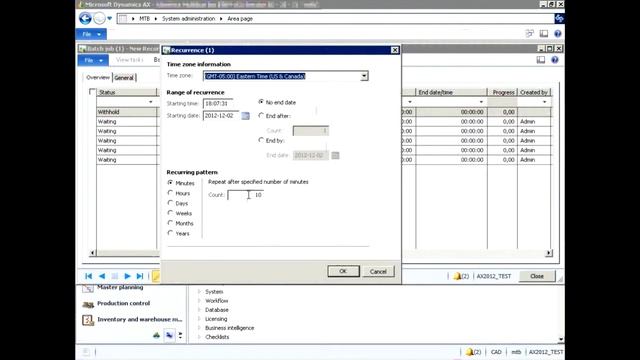Click the Back navigation arrow
640x360 pixels.
[x=85, y=18]
